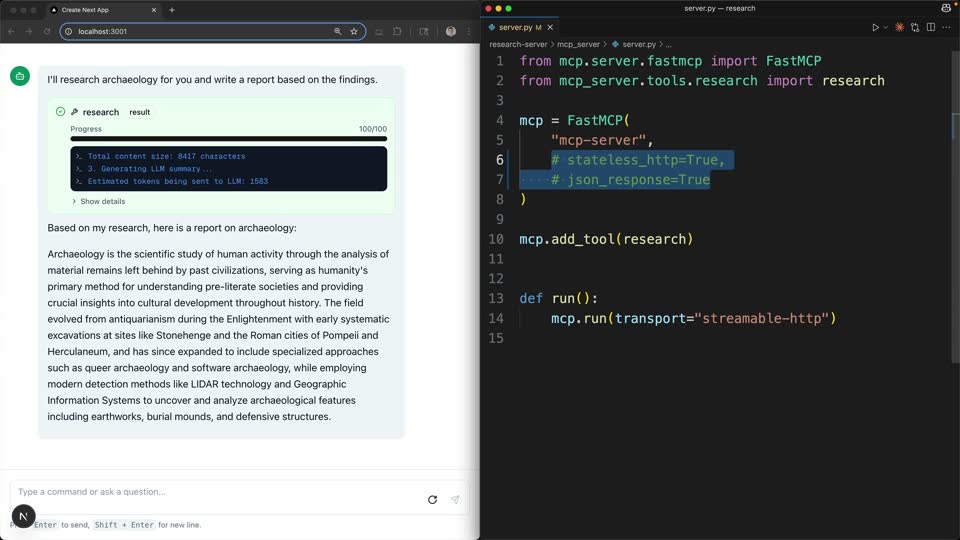Click the mcp_server breadcrumb
The image size is (960, 540).
pos(579,44)
